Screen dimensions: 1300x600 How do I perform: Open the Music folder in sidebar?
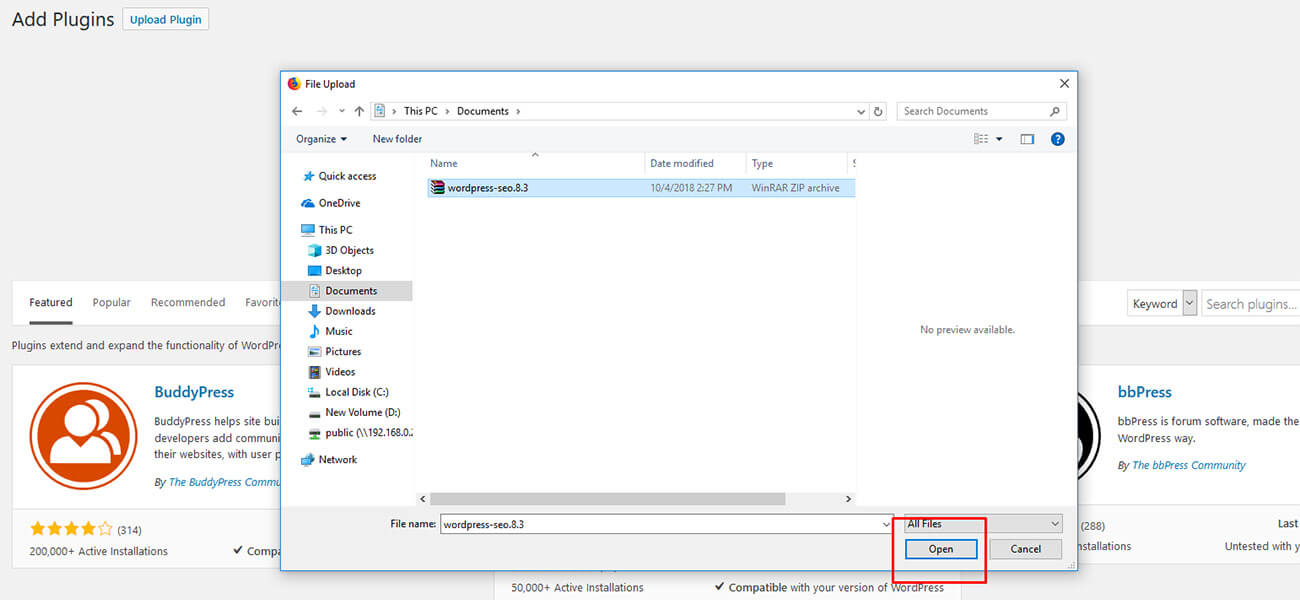click(x=338, y=331)
